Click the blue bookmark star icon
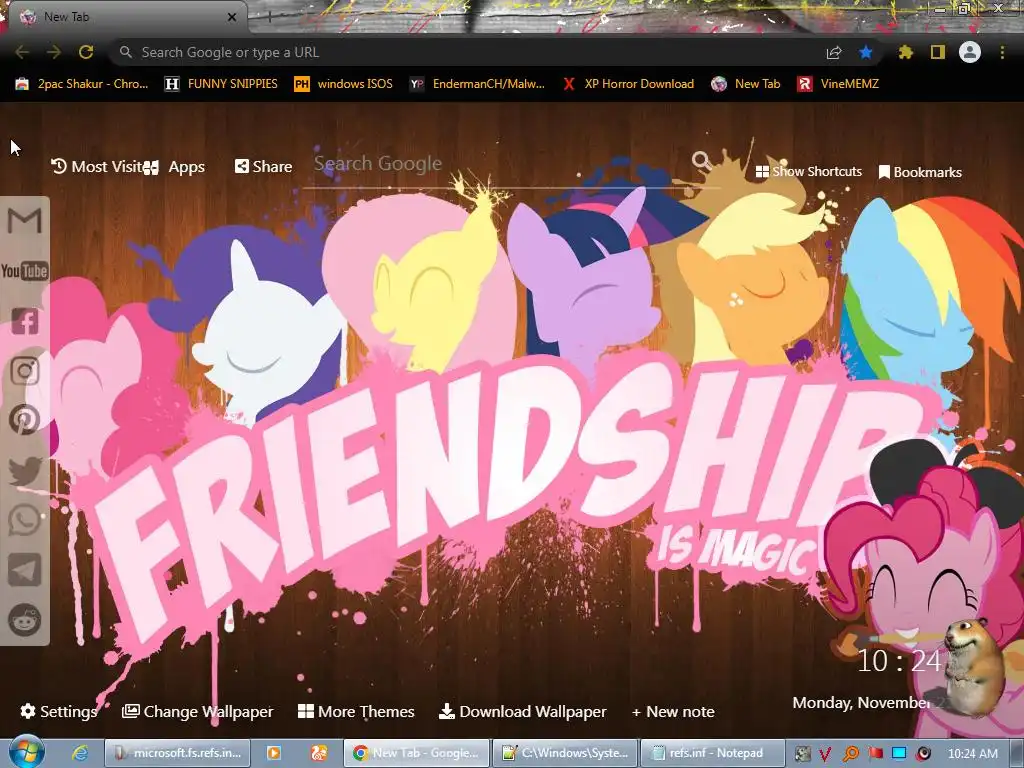This screenshot has width=1024, height=768. [x=866, y=52]
